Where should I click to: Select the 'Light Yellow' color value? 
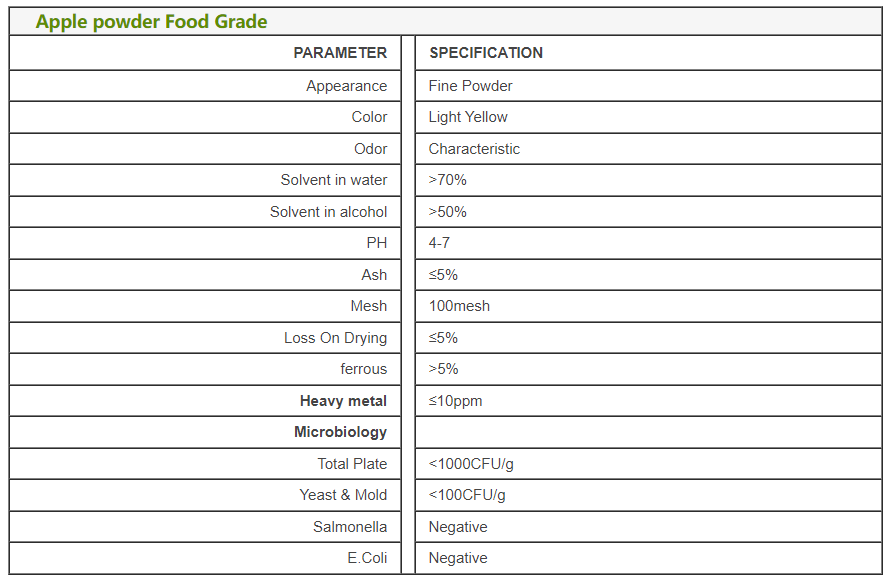468,117
